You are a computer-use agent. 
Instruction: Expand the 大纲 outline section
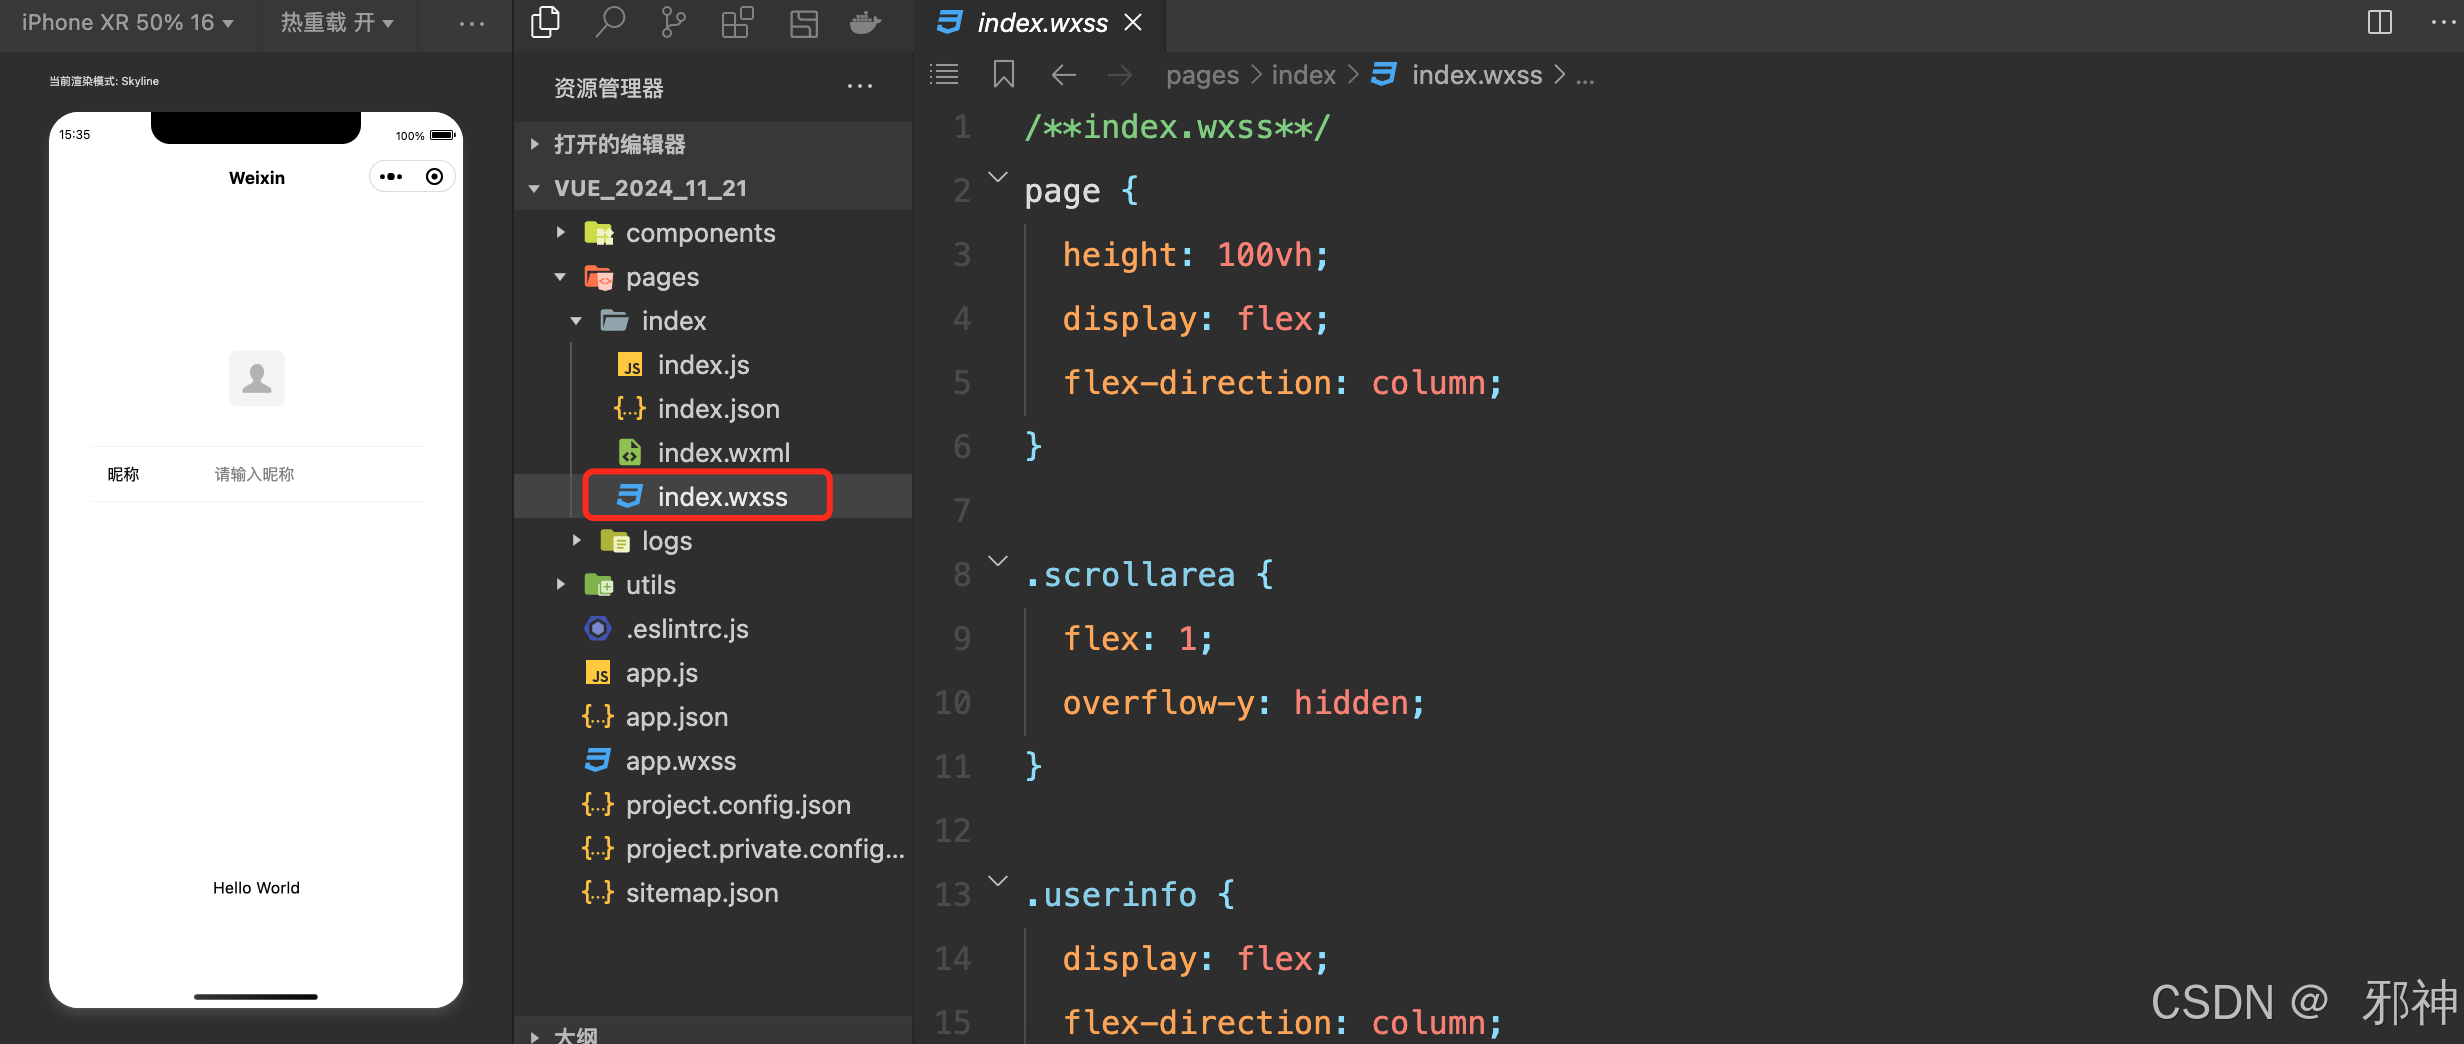pos(713,1032)
